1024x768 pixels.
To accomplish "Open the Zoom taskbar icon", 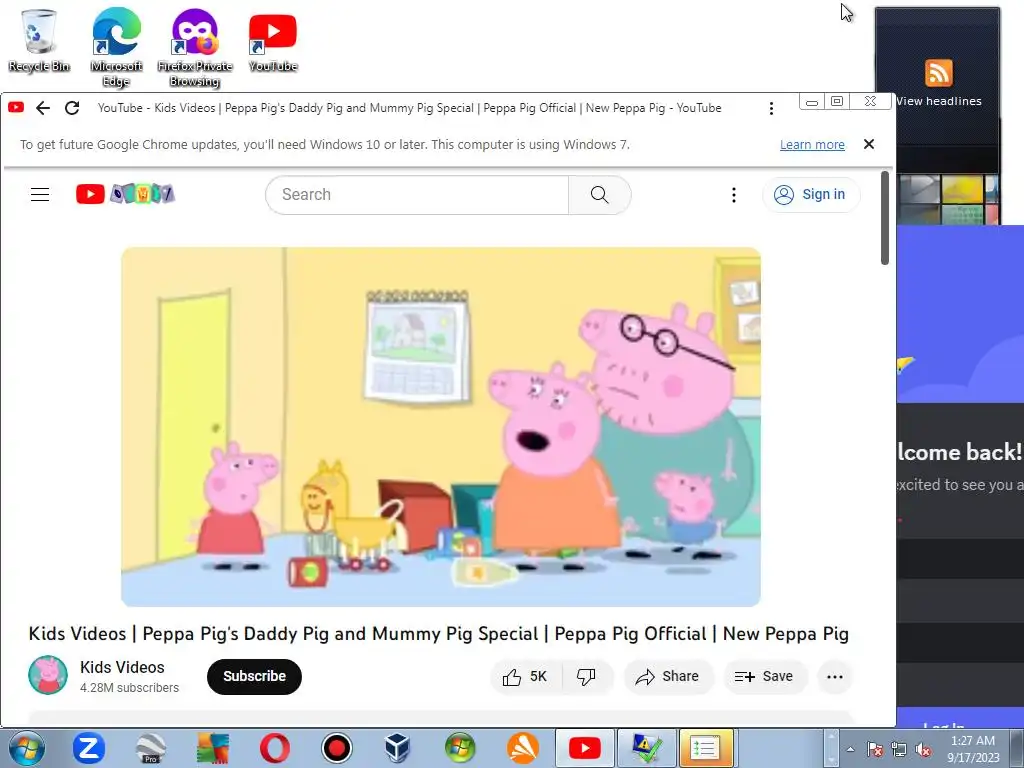I will pos(89,748).
